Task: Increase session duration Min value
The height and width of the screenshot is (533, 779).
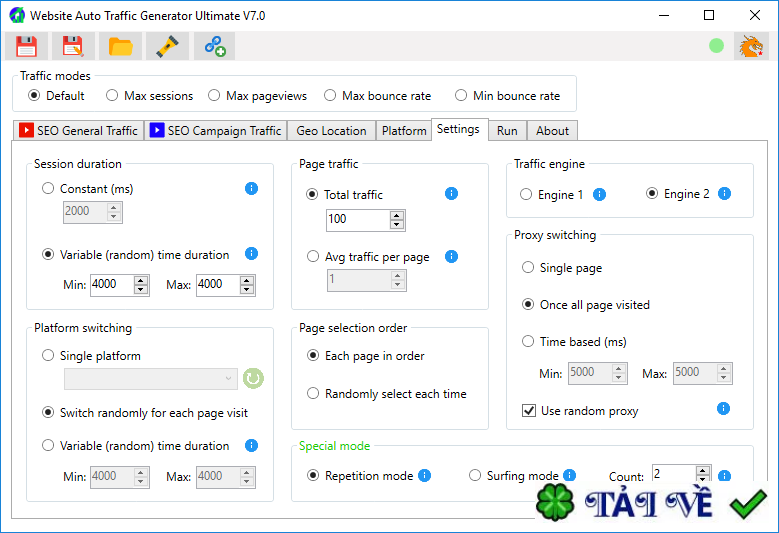Action: (x=141, y=281)
